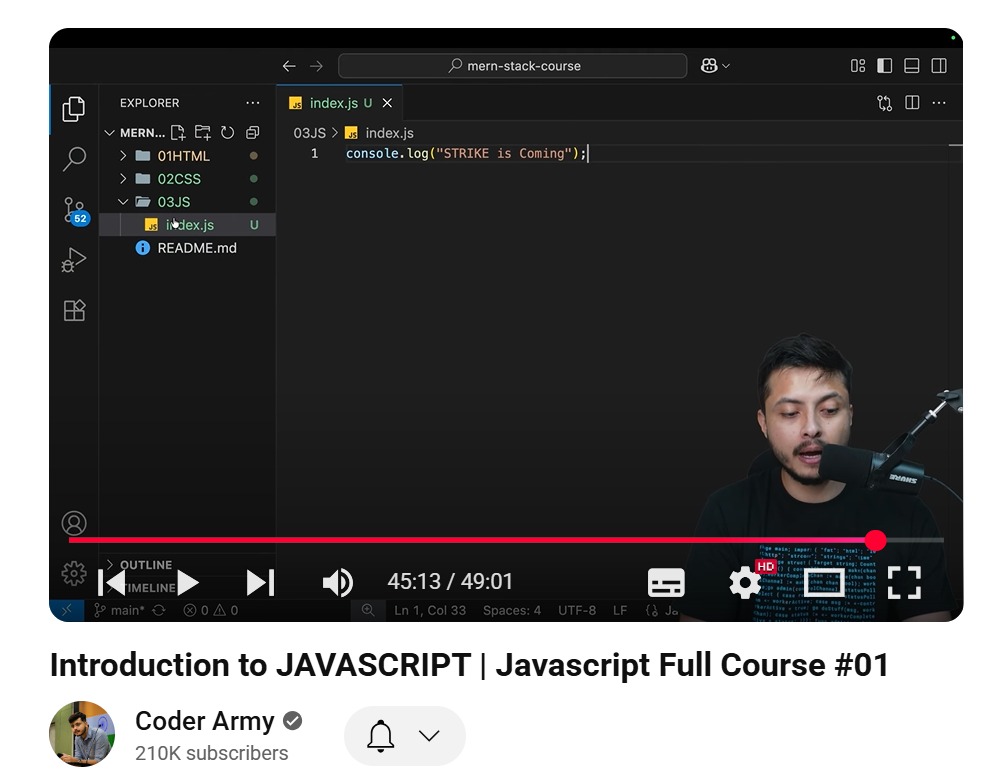The image size is (1007, 782).
Task: Open the Copilot icon menu
Action: [x=715, y=66]
